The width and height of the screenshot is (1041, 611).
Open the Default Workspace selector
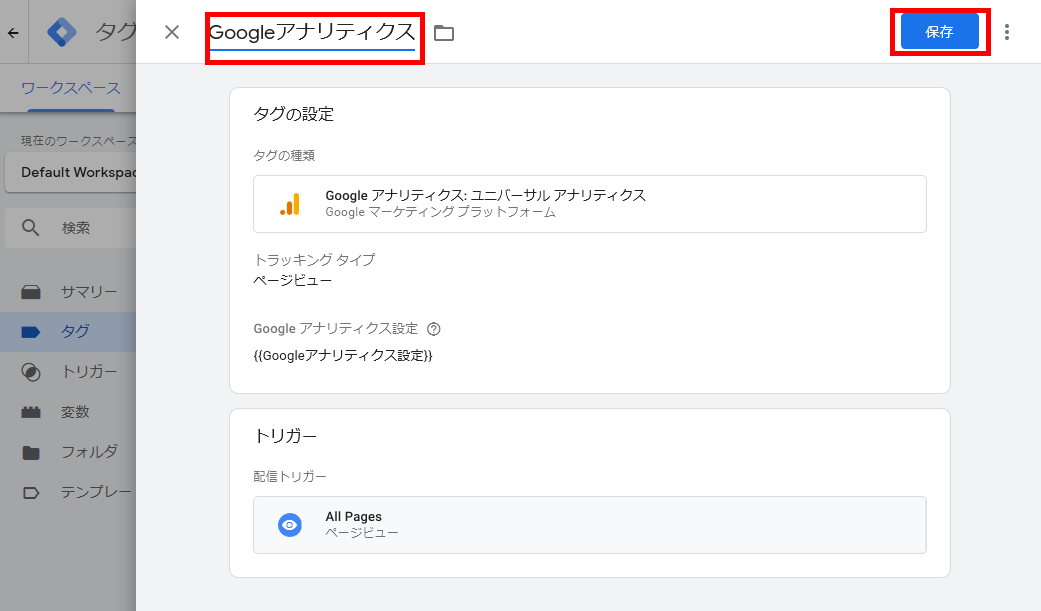70,172
